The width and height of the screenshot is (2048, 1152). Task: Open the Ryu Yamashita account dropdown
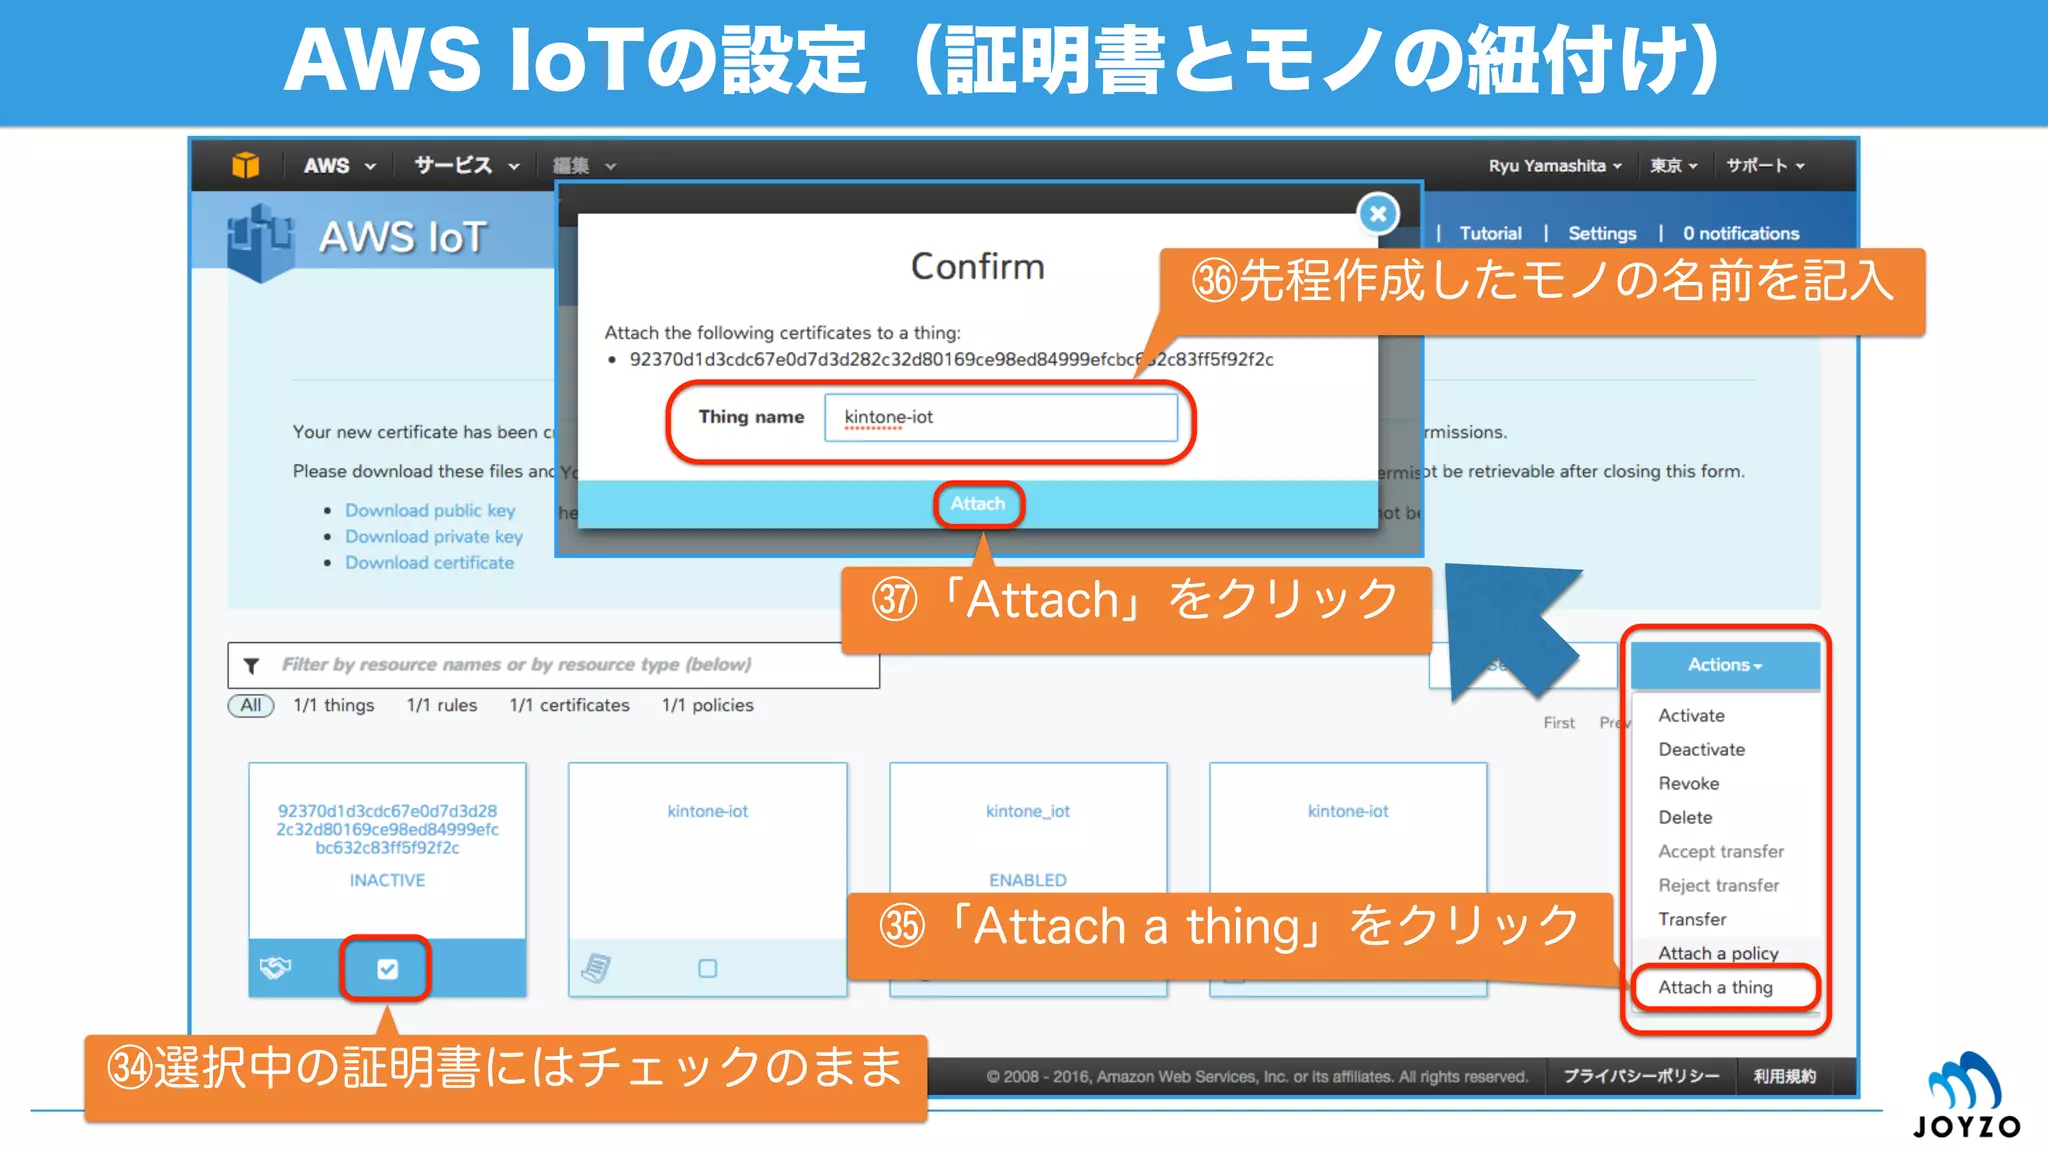pos(1554,166)
